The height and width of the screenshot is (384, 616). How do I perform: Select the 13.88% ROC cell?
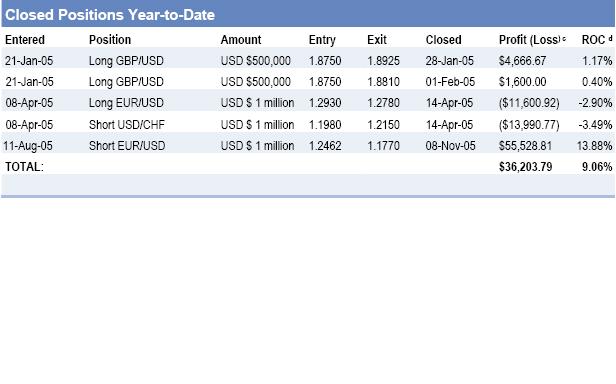click(594, 146)
